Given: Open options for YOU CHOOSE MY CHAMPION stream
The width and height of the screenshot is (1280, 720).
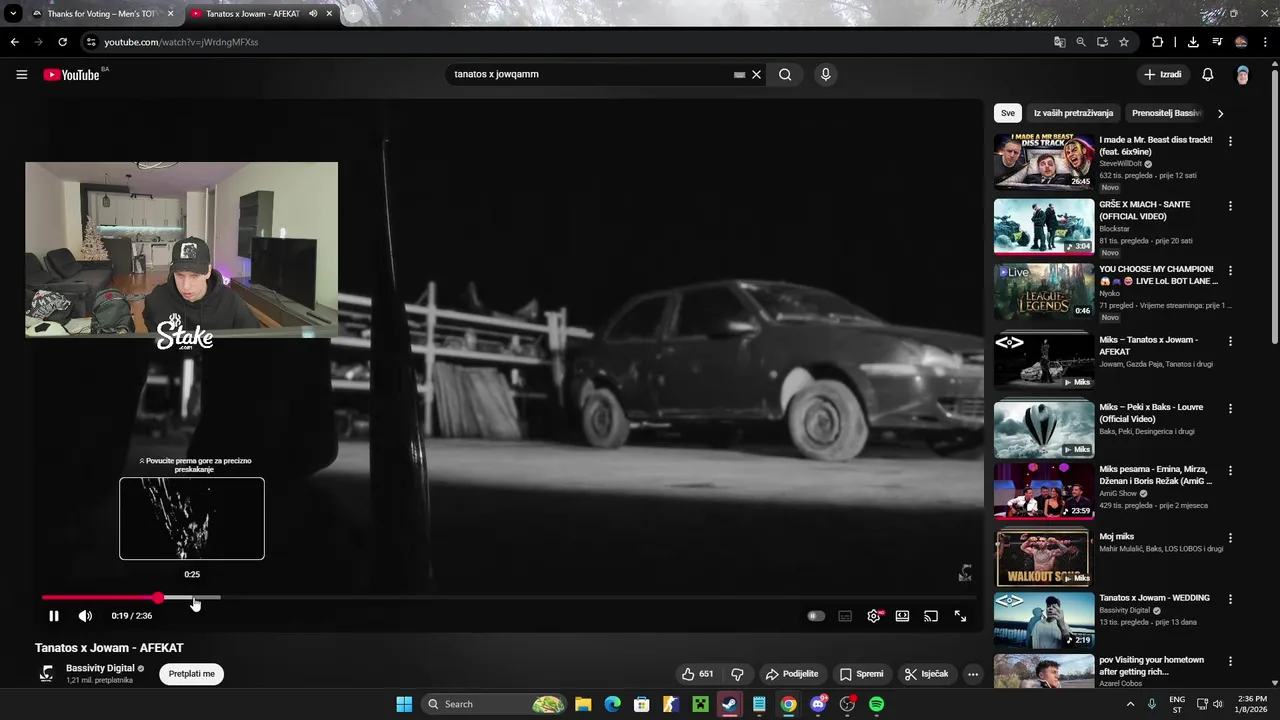Looking at the screenshot, I should tap(1230, 271).
